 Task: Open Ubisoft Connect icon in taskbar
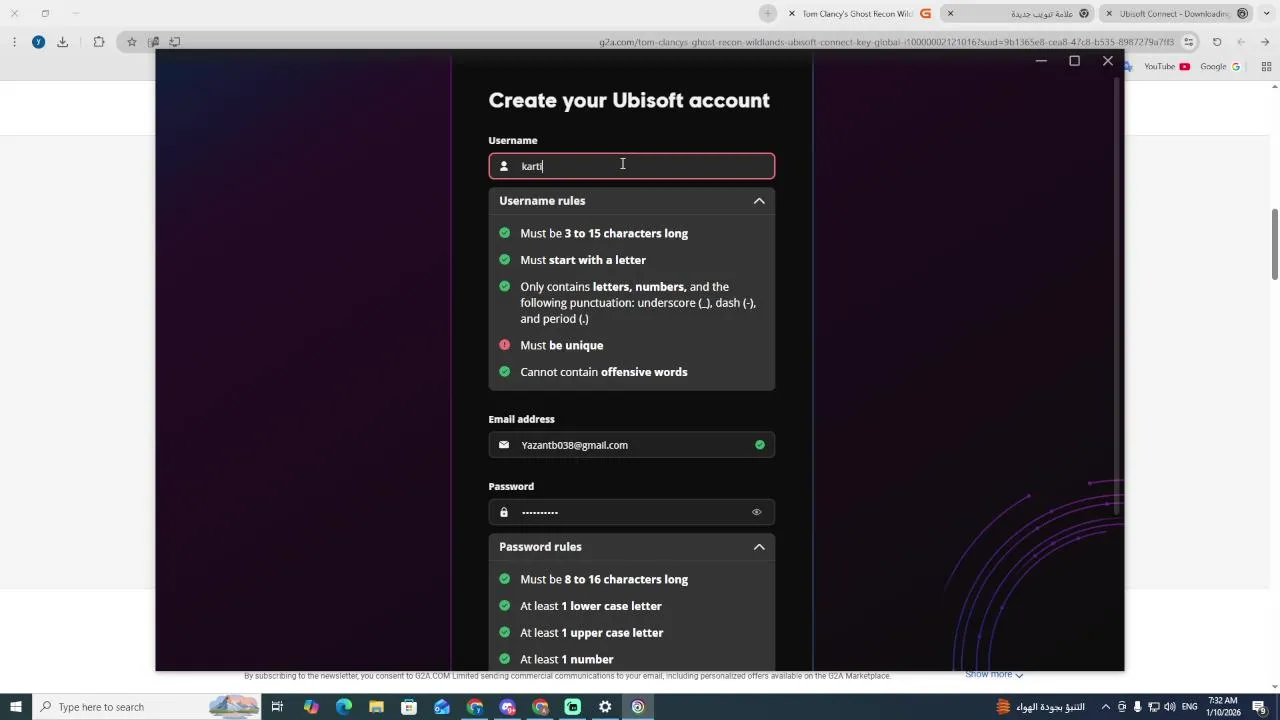pos(638,707)
